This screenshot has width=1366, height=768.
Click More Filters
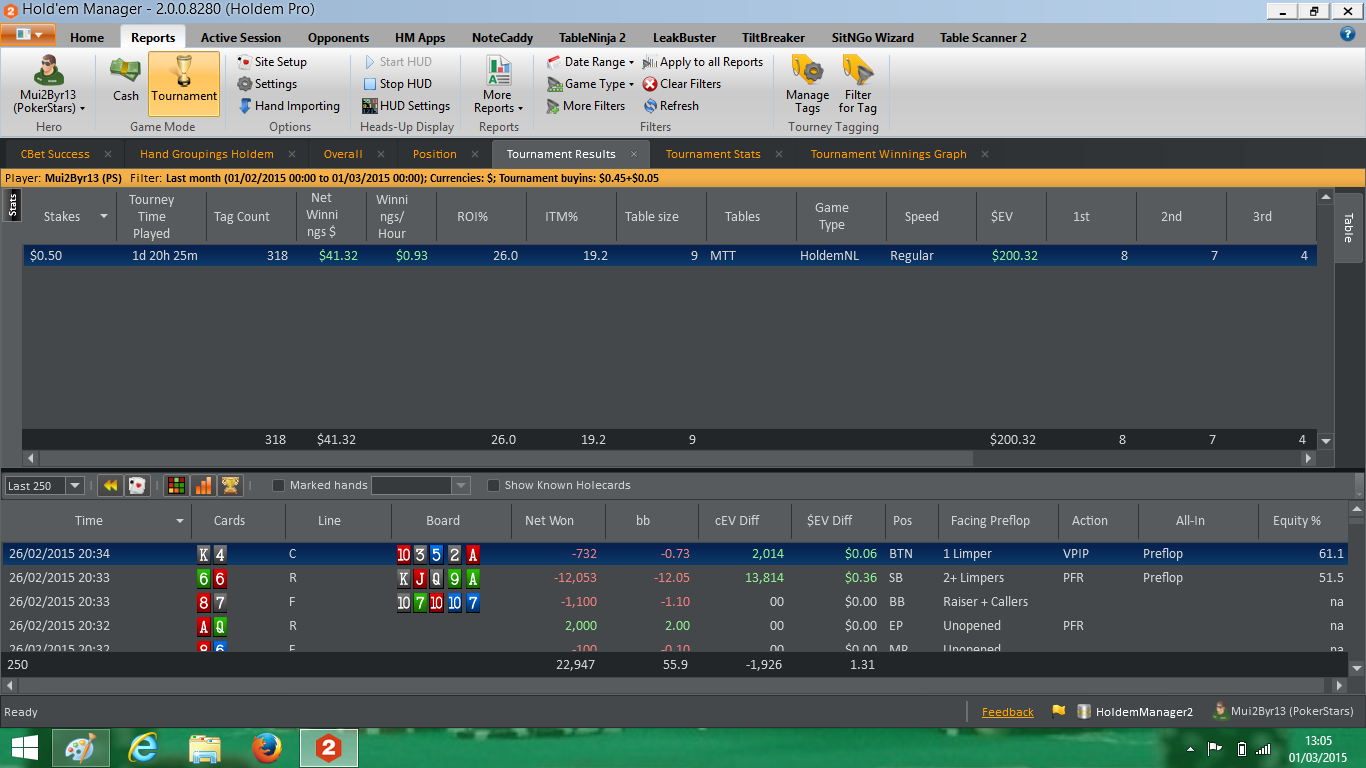(x=586, y=106)
